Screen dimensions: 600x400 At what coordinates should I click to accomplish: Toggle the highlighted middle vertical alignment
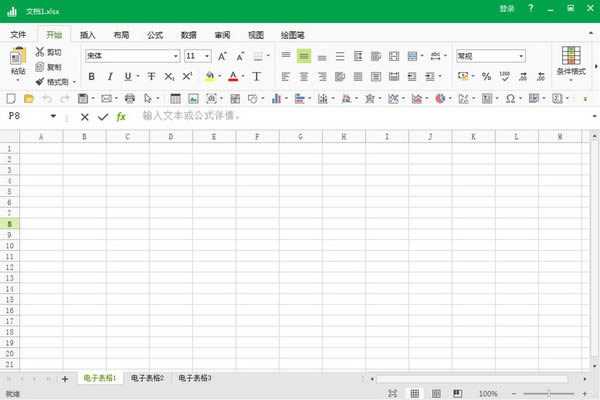pyautogui.click(x=304, y=56)
